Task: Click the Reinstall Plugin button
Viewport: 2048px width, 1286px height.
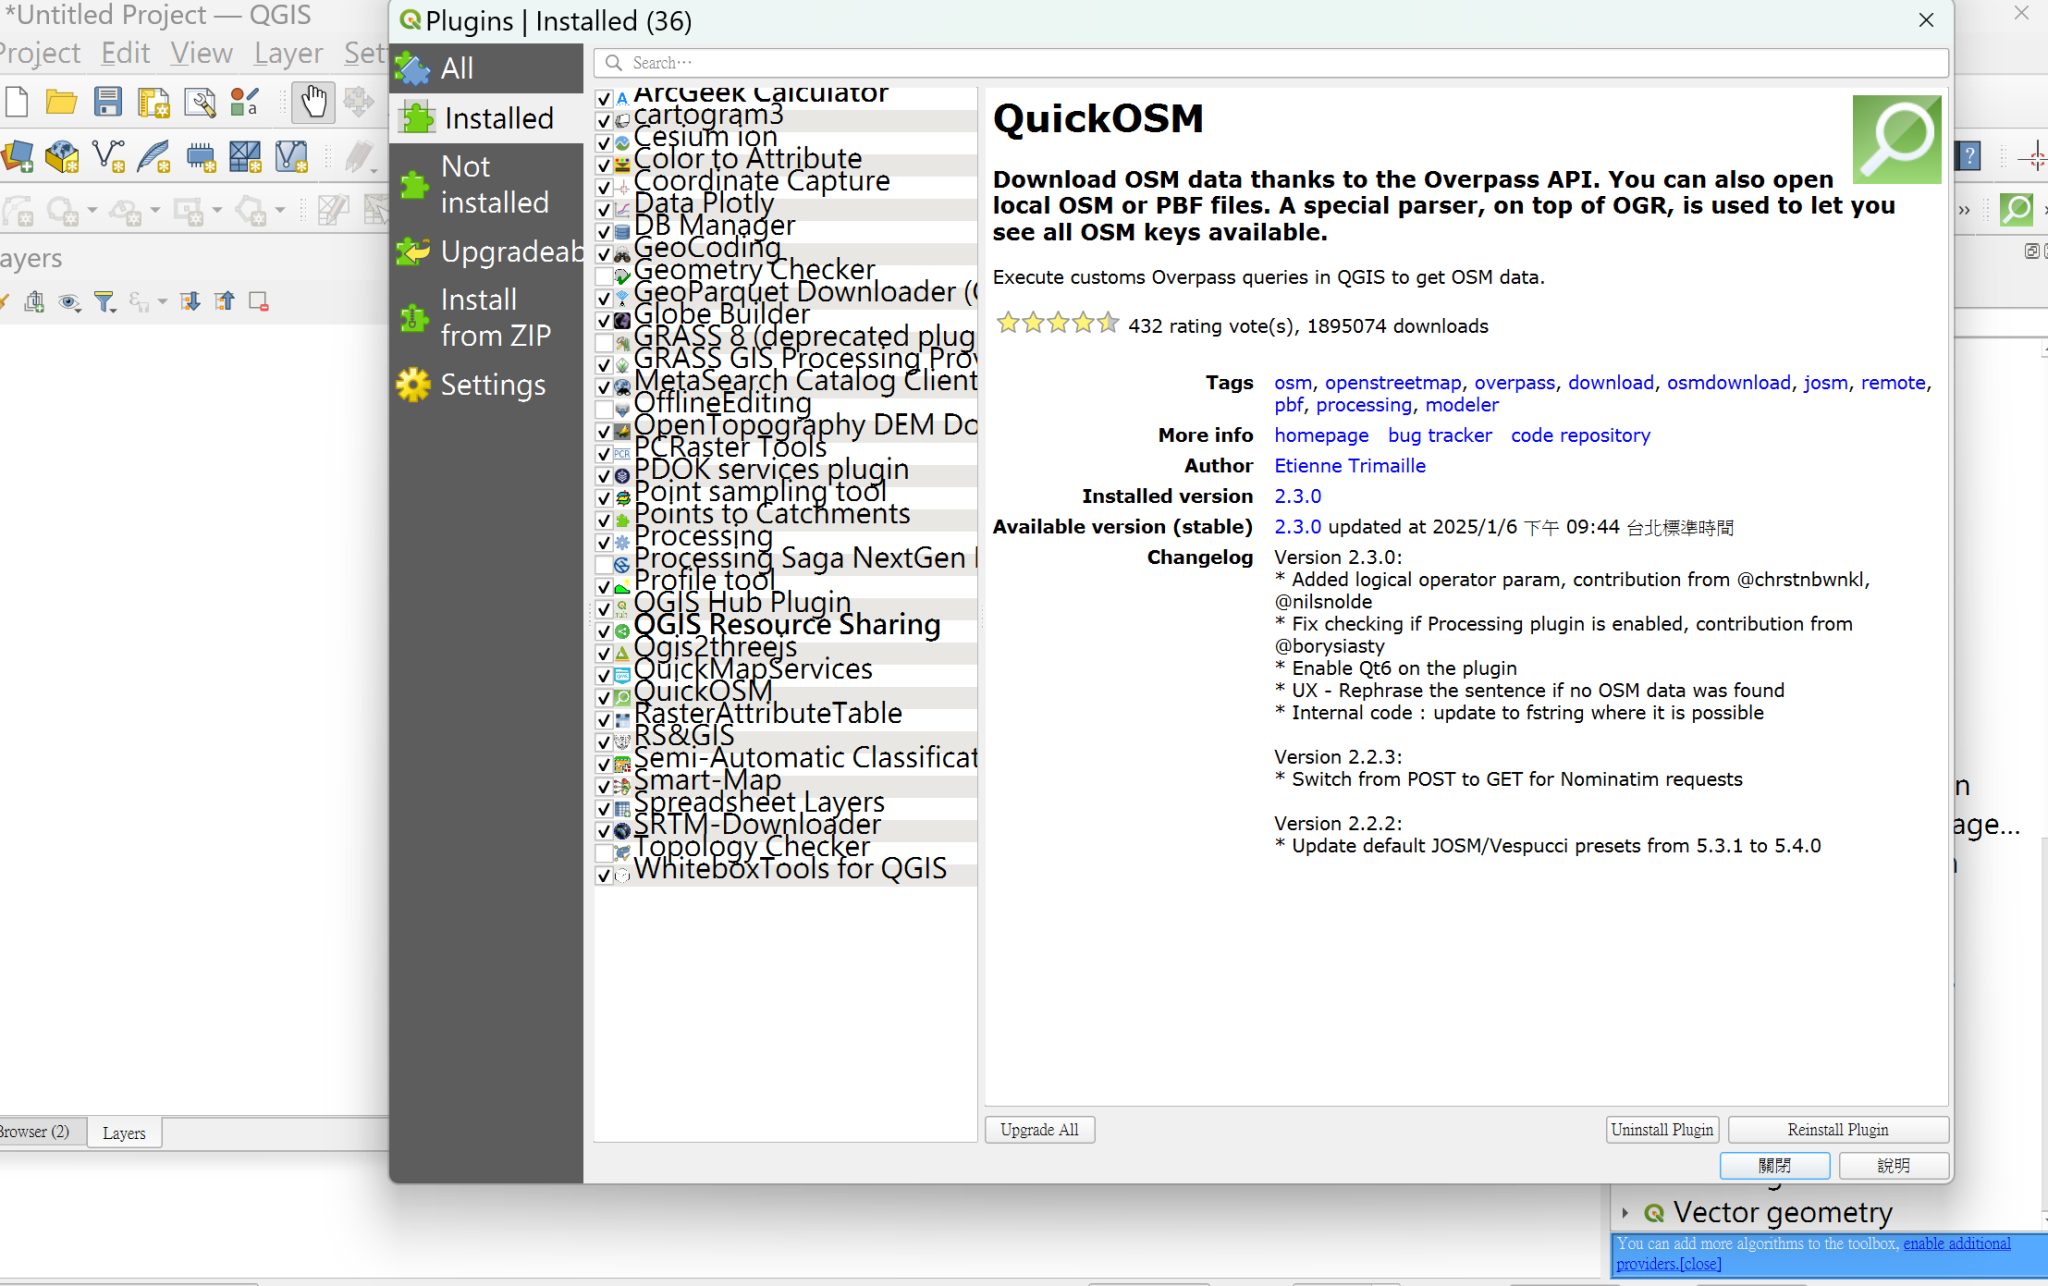Action: (1837, 1130)
